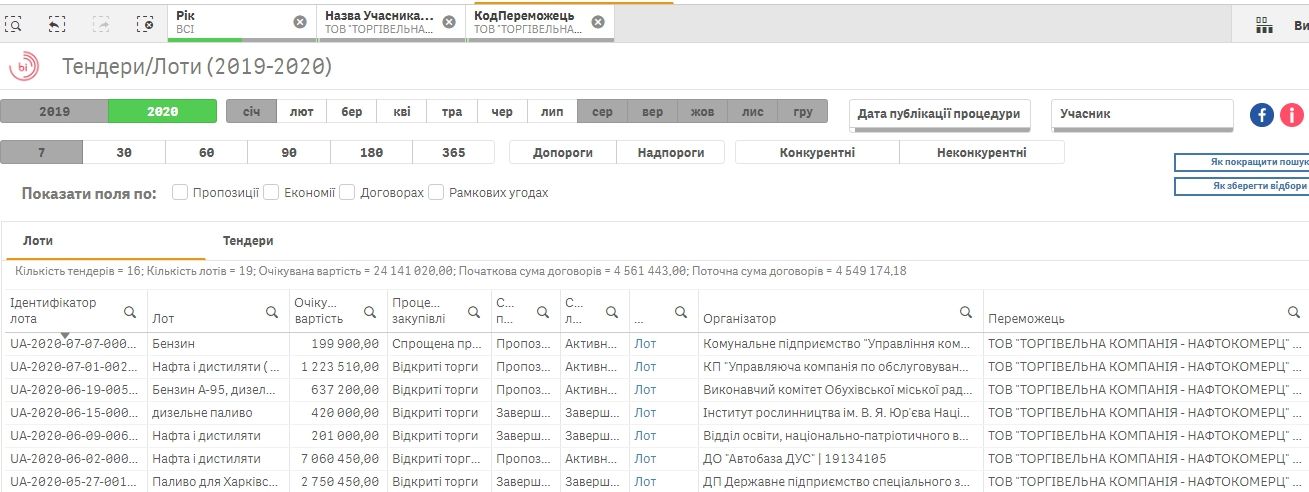Select the 180 days period
Image resolution: width=1309 pixels, height=492 pixels.
pos(371,152)
